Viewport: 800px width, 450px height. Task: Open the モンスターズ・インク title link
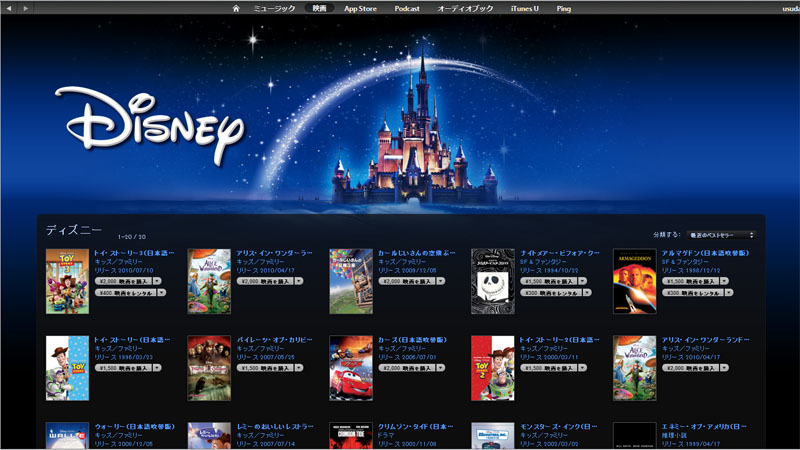559,427
